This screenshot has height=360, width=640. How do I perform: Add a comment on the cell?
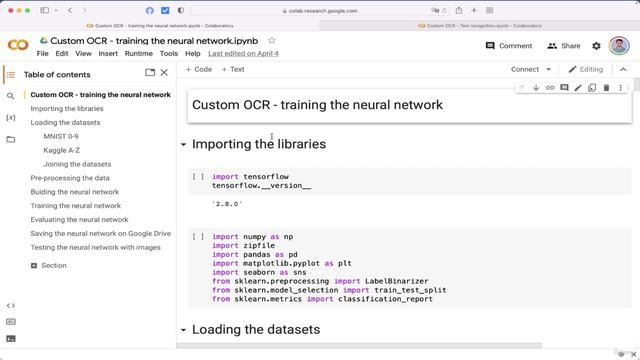[x=564, y=87]
